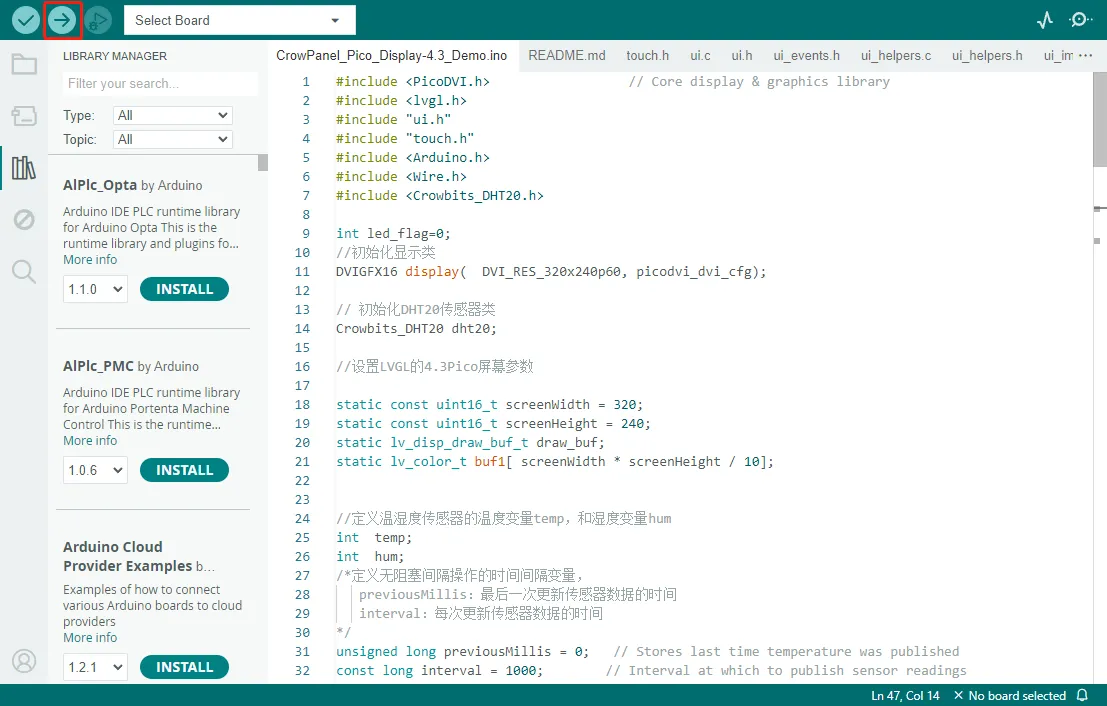Open the library Topic filter dropdown

172,139
